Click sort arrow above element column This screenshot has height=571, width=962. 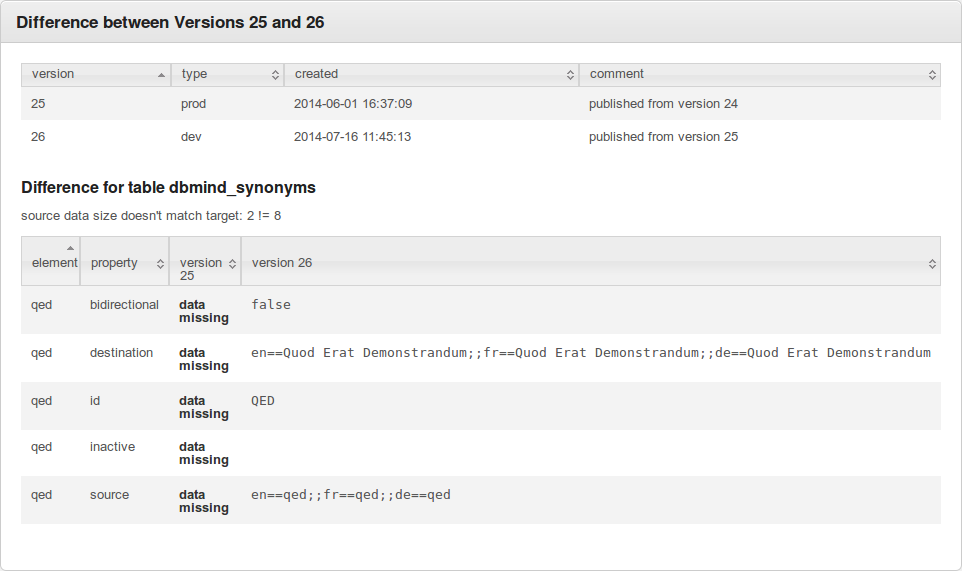coord(70,248)
